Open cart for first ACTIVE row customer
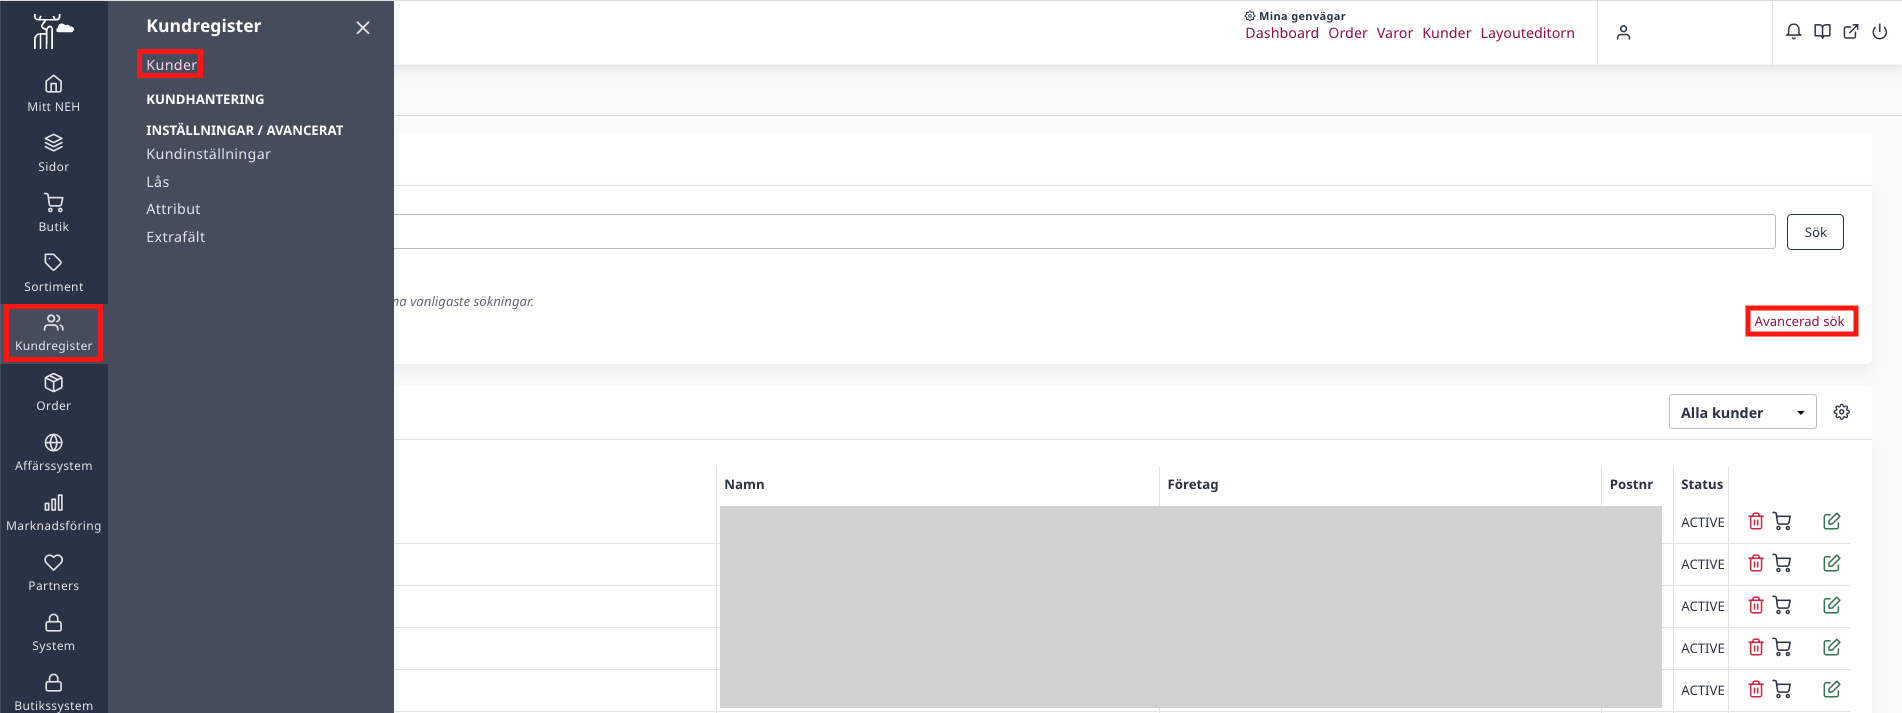 click(1782, 521)
